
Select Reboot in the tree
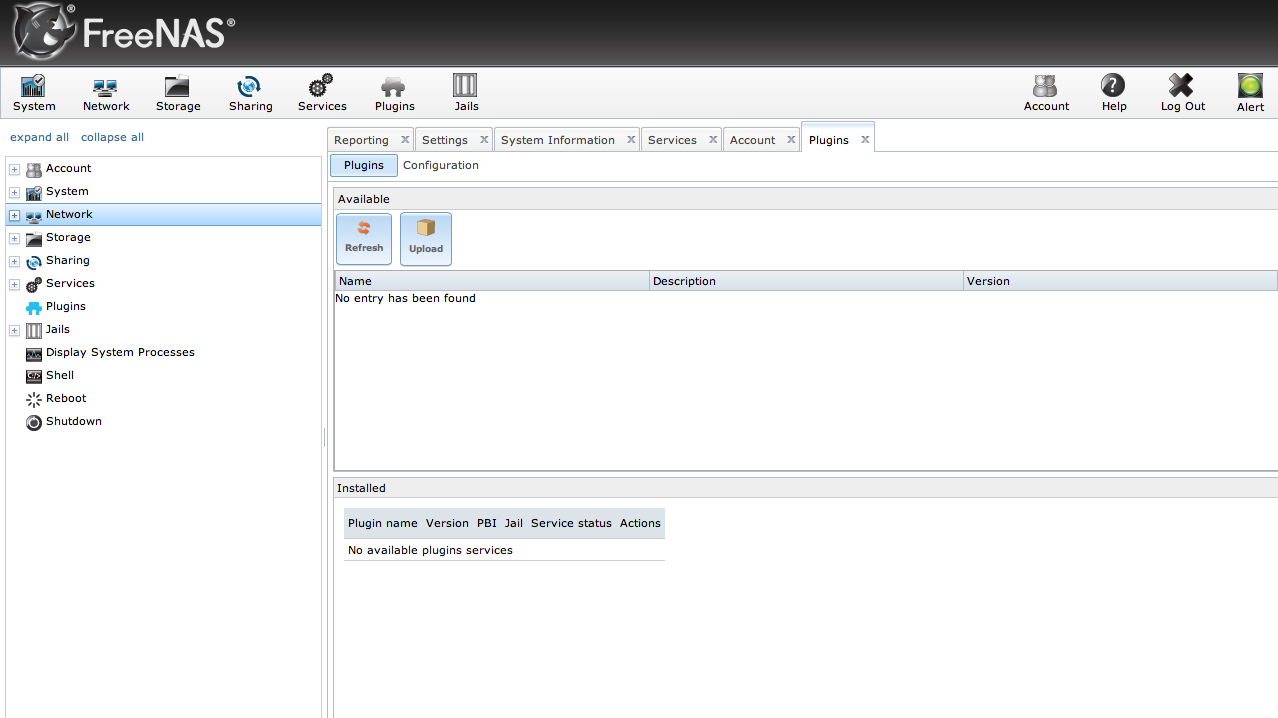pyautogui.click(x=66, y=398)
